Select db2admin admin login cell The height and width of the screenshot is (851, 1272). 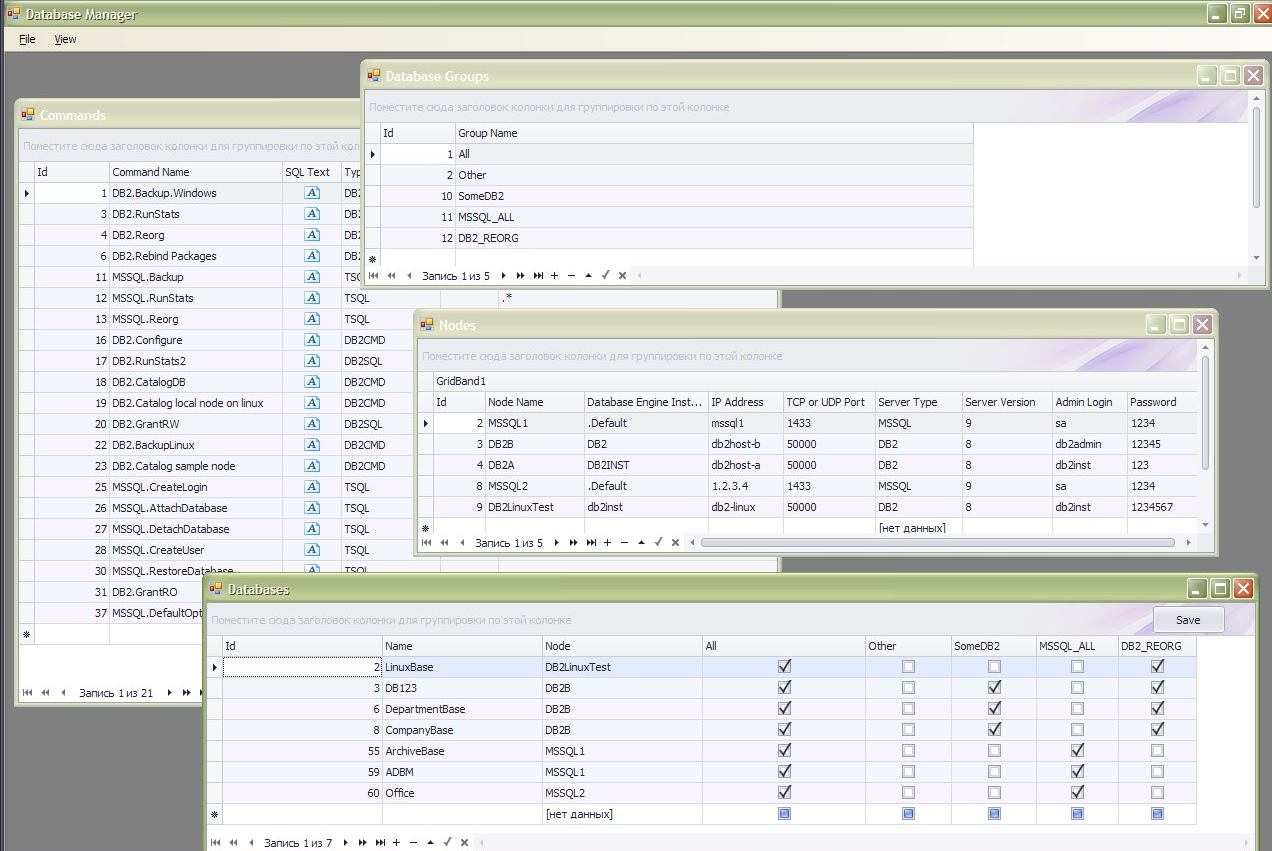(x=1089, y=444)
